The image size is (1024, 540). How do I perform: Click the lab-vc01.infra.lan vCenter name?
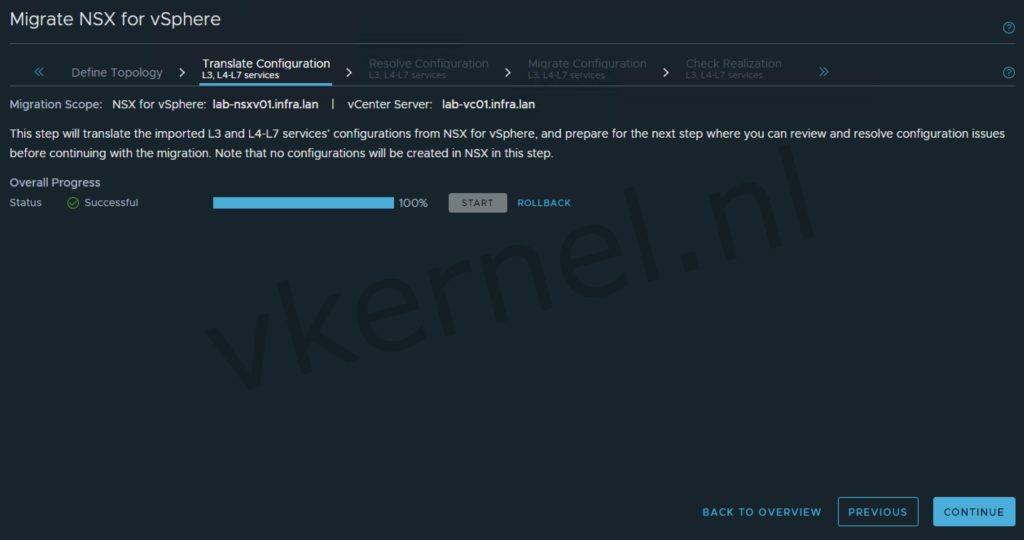[488, 104]
